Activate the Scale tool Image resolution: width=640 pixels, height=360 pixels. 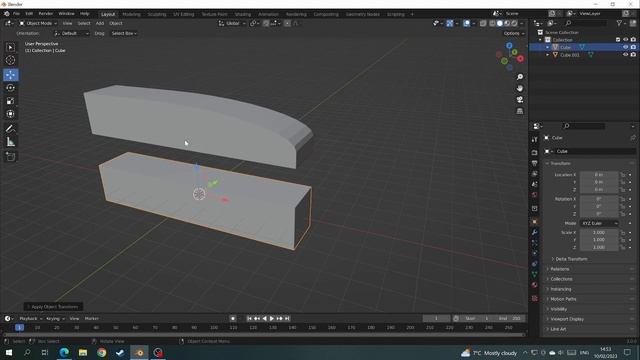(11, 101)
